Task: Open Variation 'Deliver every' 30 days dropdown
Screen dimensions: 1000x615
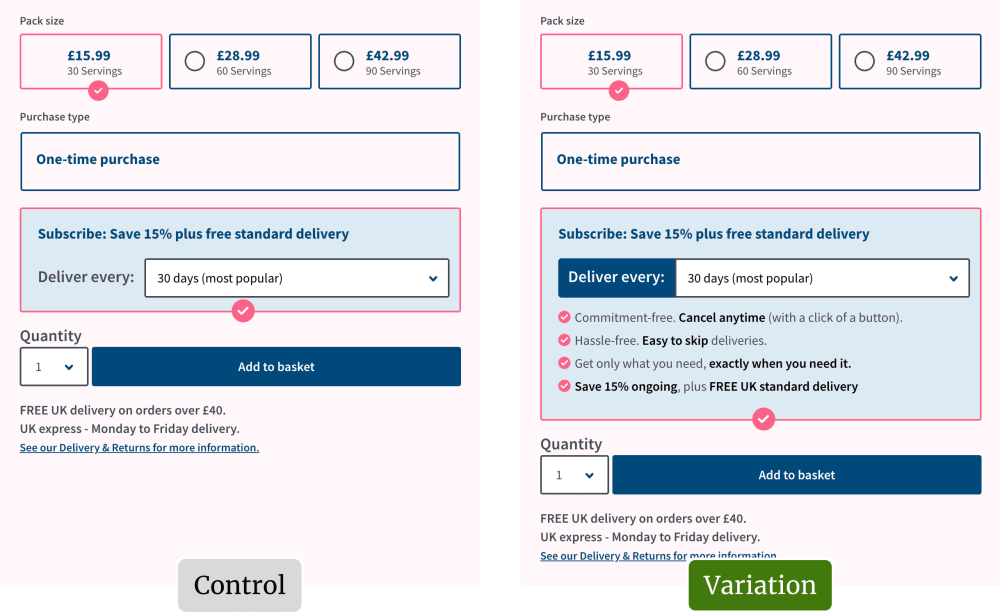Action: coord(822,278)
